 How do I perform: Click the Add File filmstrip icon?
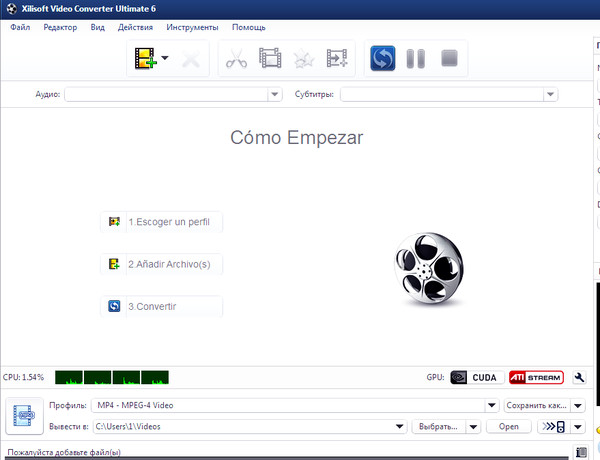pyautogui.click(x=145, y=58)
